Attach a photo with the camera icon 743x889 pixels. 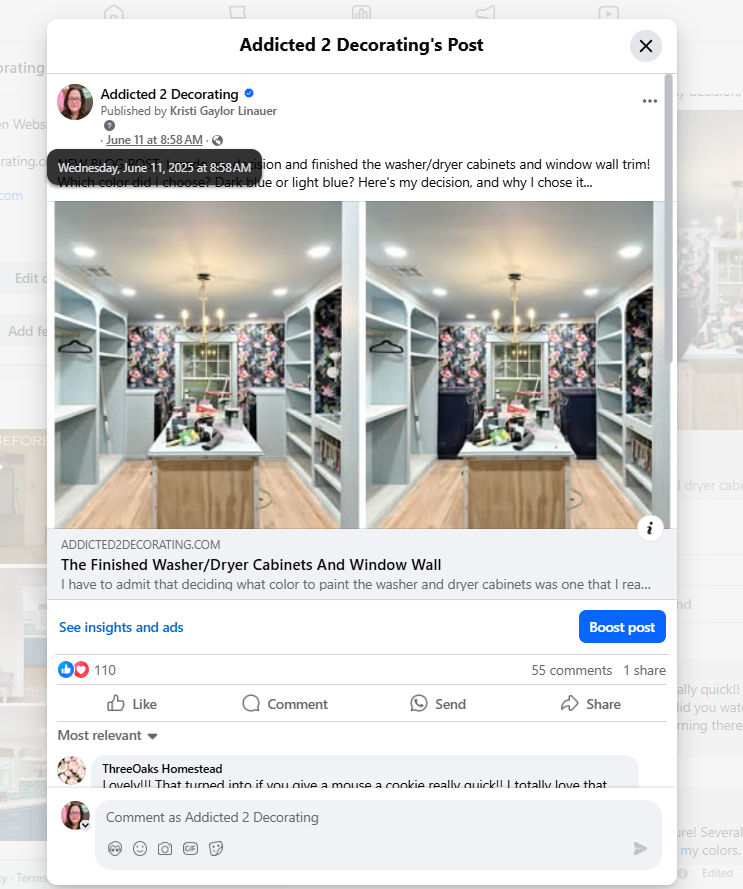[x=165, y=849]
